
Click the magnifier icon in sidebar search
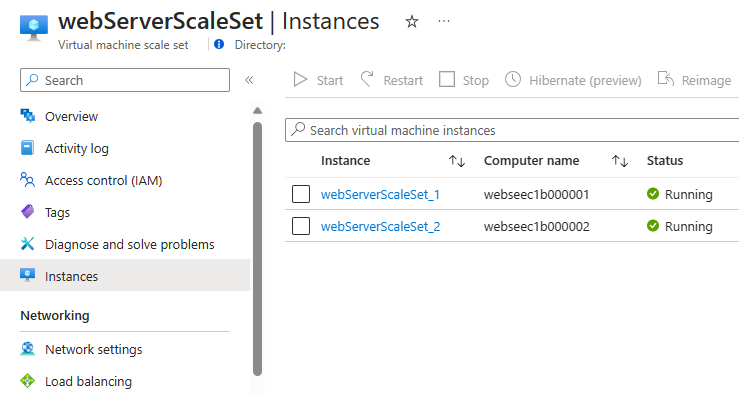pyautogui.click(x=32, y=80)
